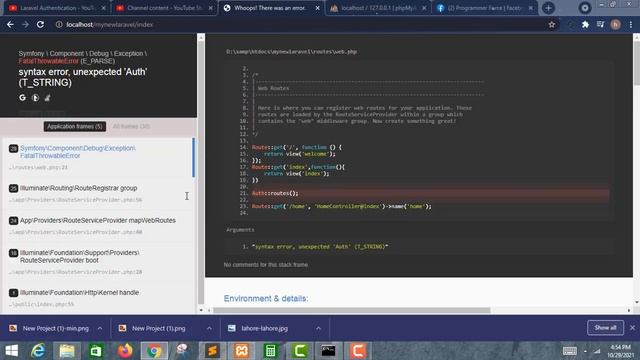Click the web.php file path header

click(291, 52)
